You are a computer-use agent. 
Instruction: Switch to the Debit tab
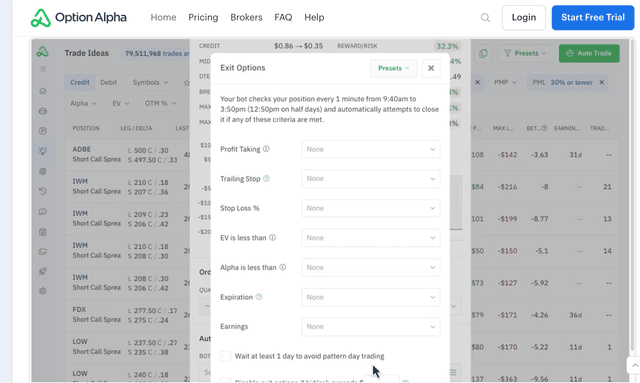pos(109,82)
